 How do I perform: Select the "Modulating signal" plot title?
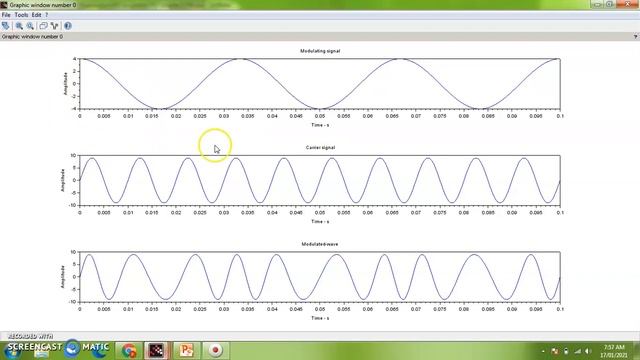320,51
